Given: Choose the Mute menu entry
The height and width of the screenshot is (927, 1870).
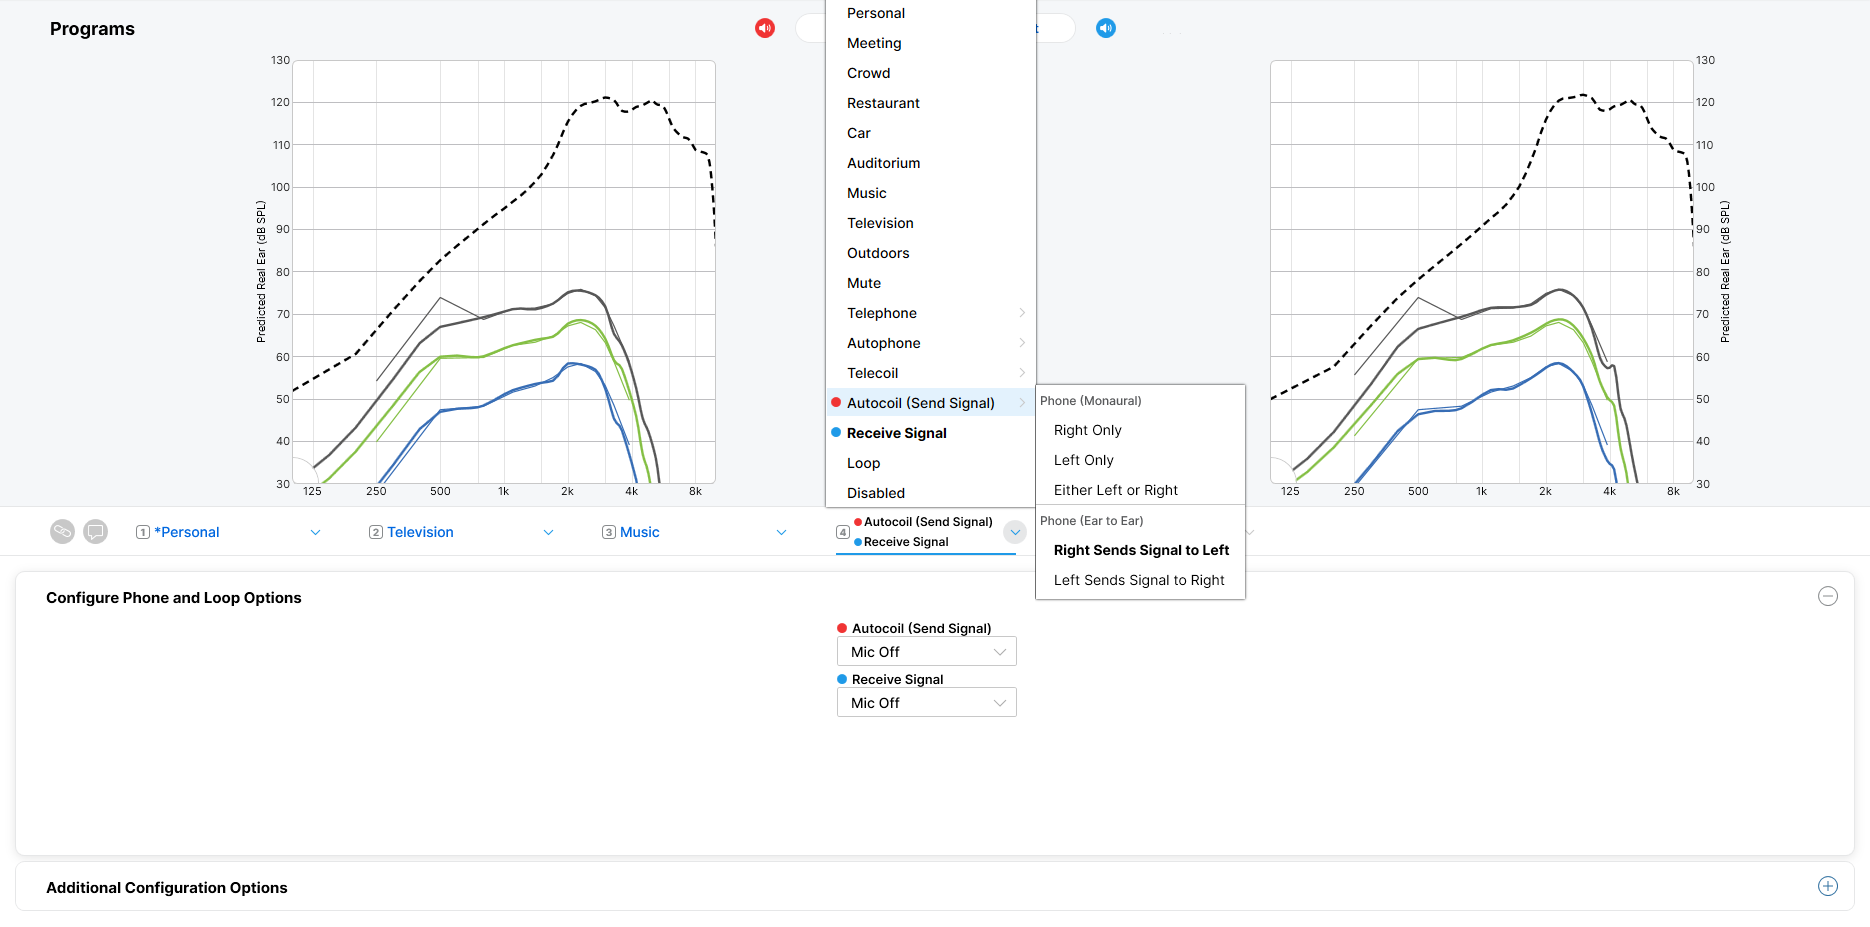Looking at the screenshot, I should (x=931, y=283).
